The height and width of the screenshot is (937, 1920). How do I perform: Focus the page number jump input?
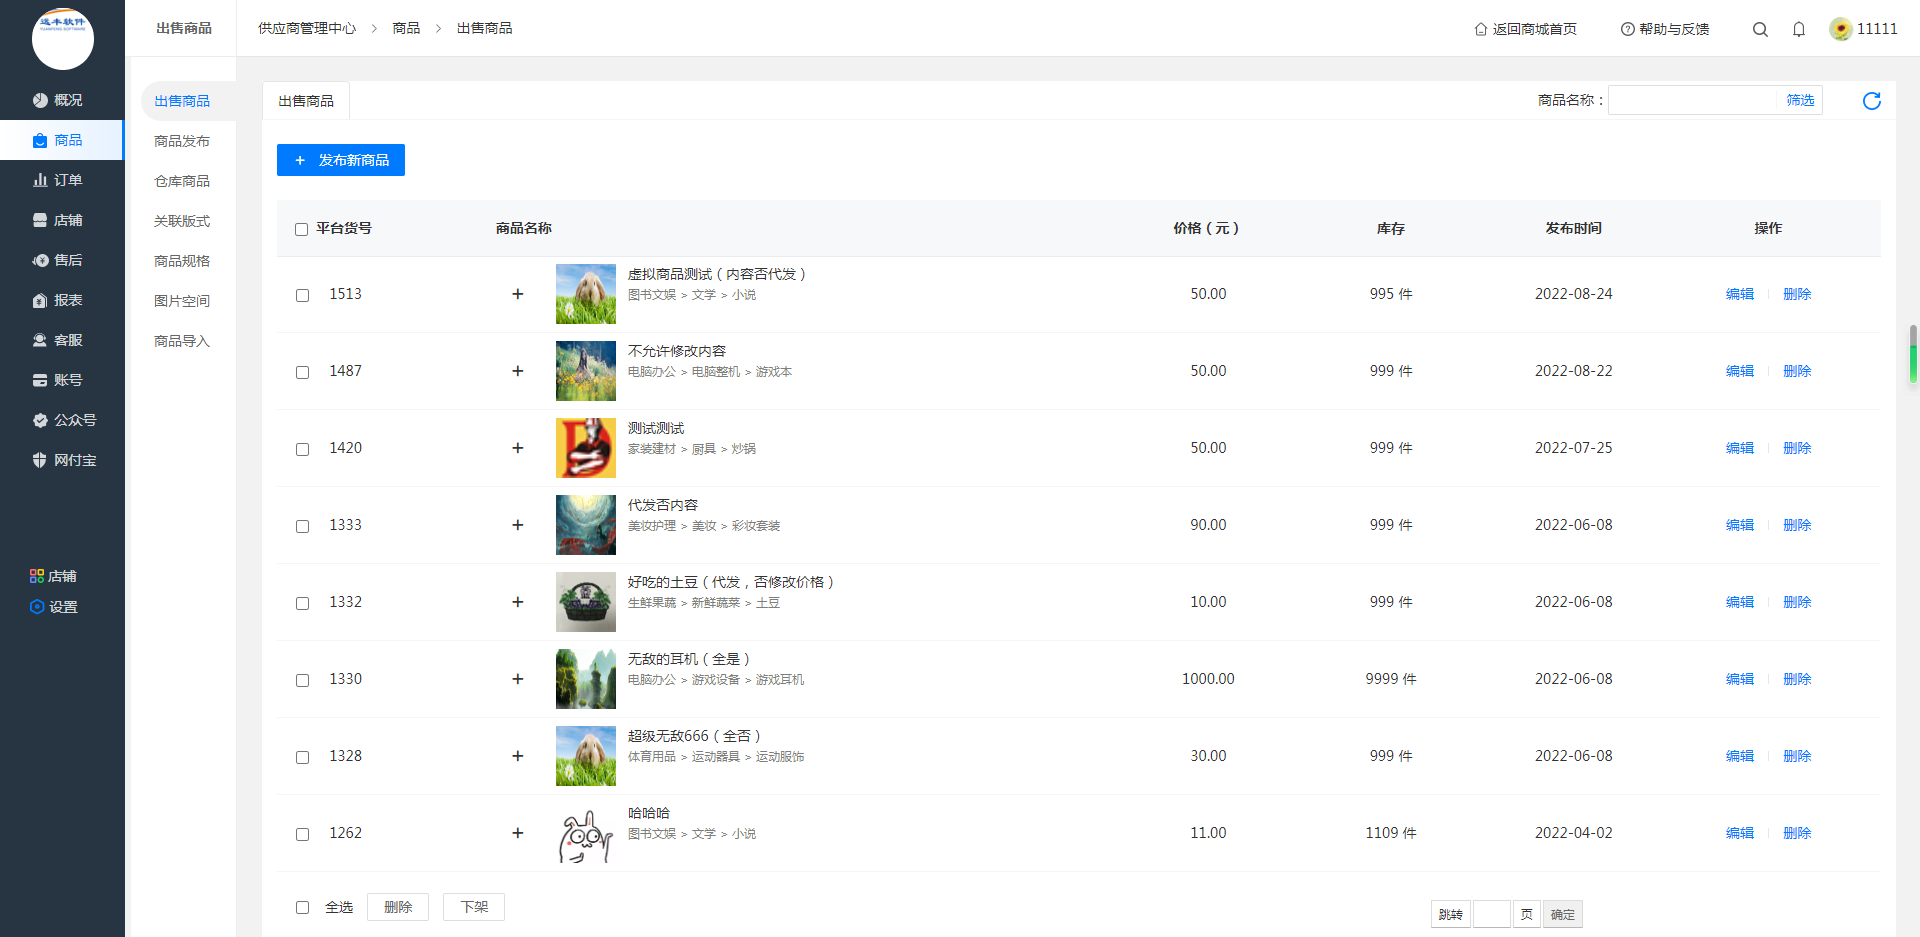pyautogui.click(x=1492, y=914)
